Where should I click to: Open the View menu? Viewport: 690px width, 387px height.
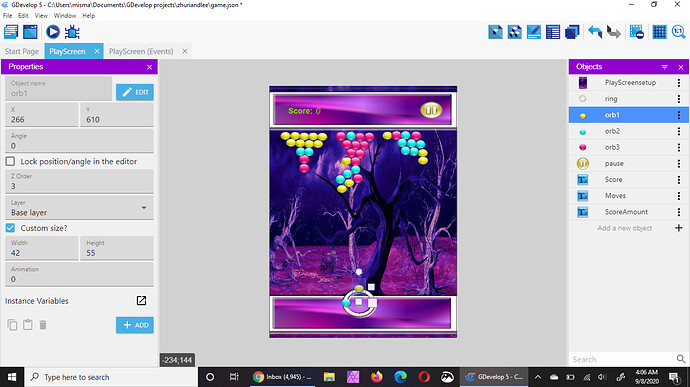[41, 15]
